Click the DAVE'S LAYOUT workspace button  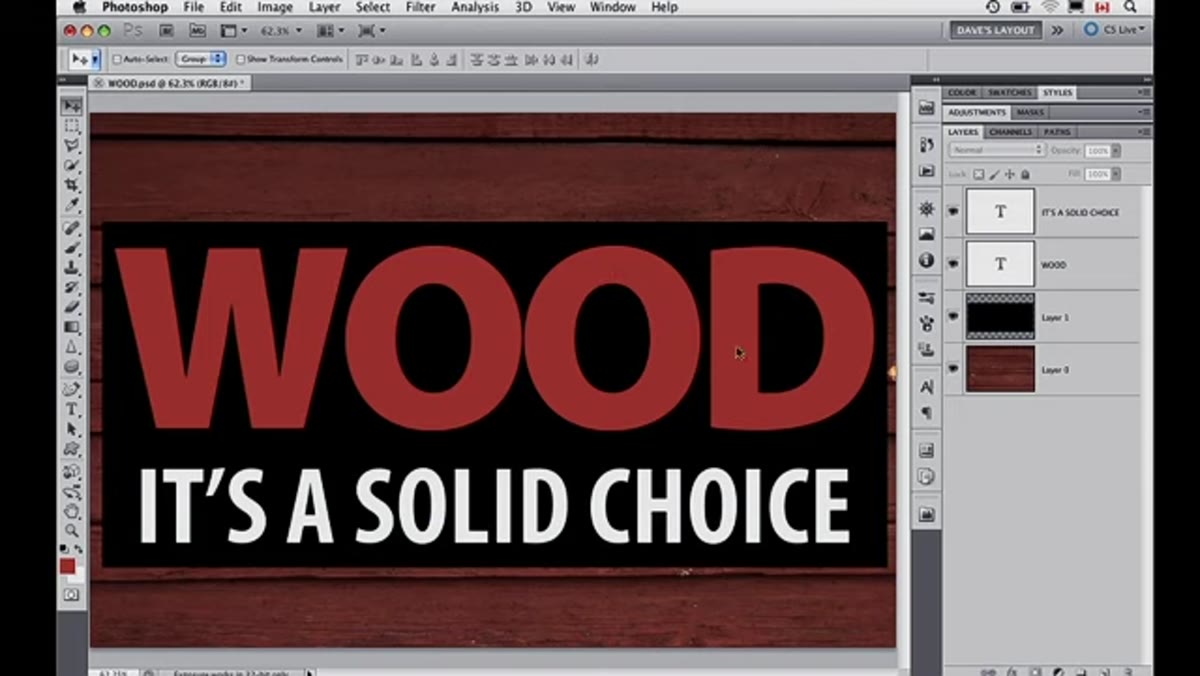tap(995, 30)
